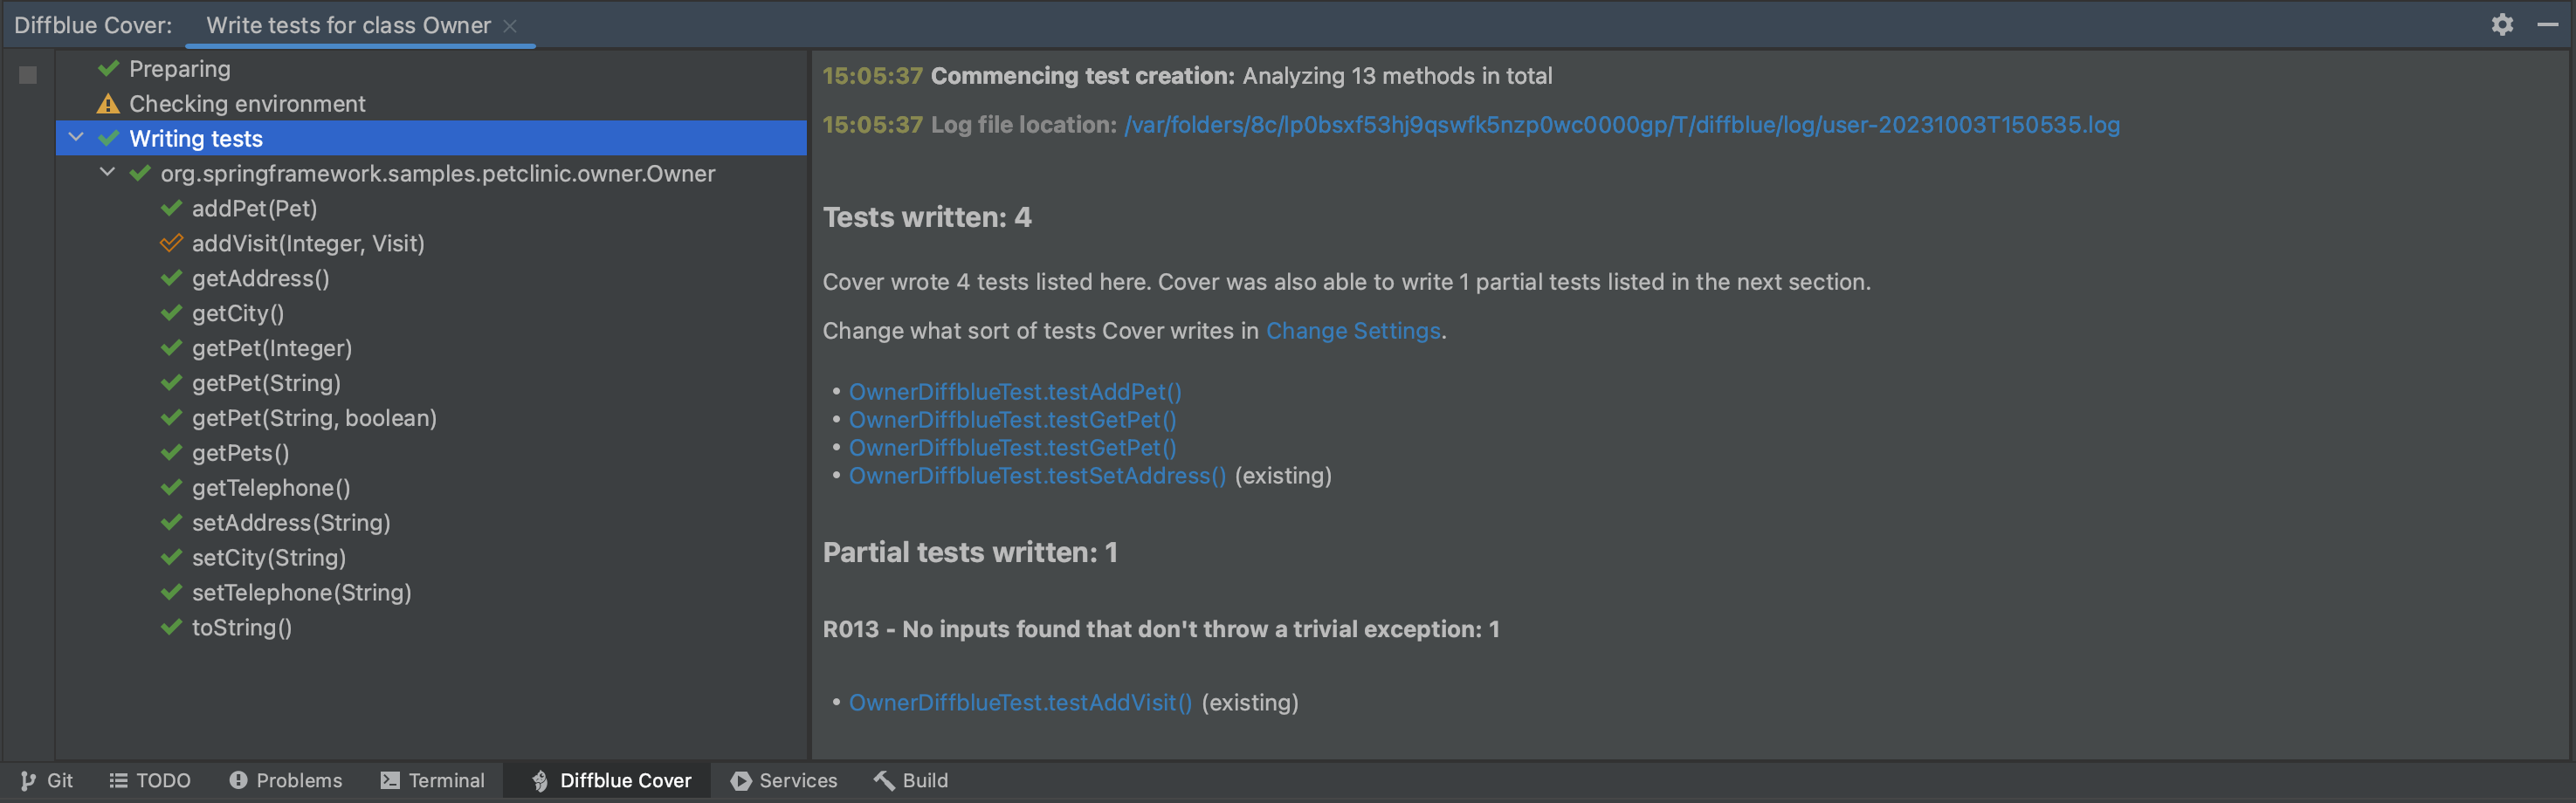
Task: Open the Terminal tool window
Action: click(x=432, y=780)
